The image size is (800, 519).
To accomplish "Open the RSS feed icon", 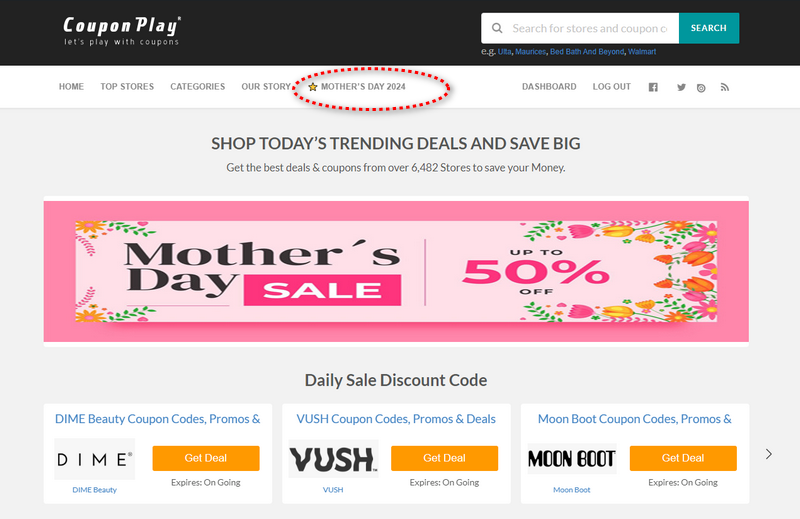I will [724, 87].
